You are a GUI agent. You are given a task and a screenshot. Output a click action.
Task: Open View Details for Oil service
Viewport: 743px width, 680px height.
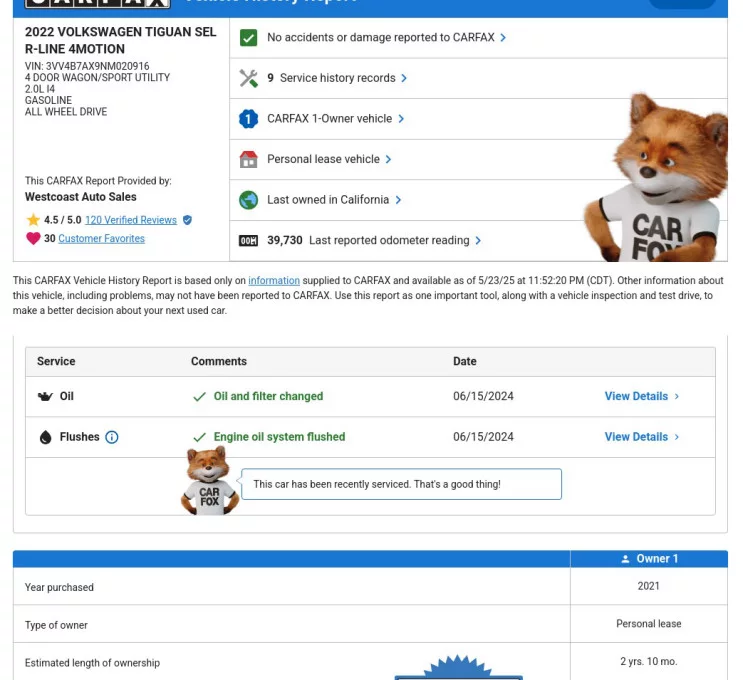tap(641, 397)
